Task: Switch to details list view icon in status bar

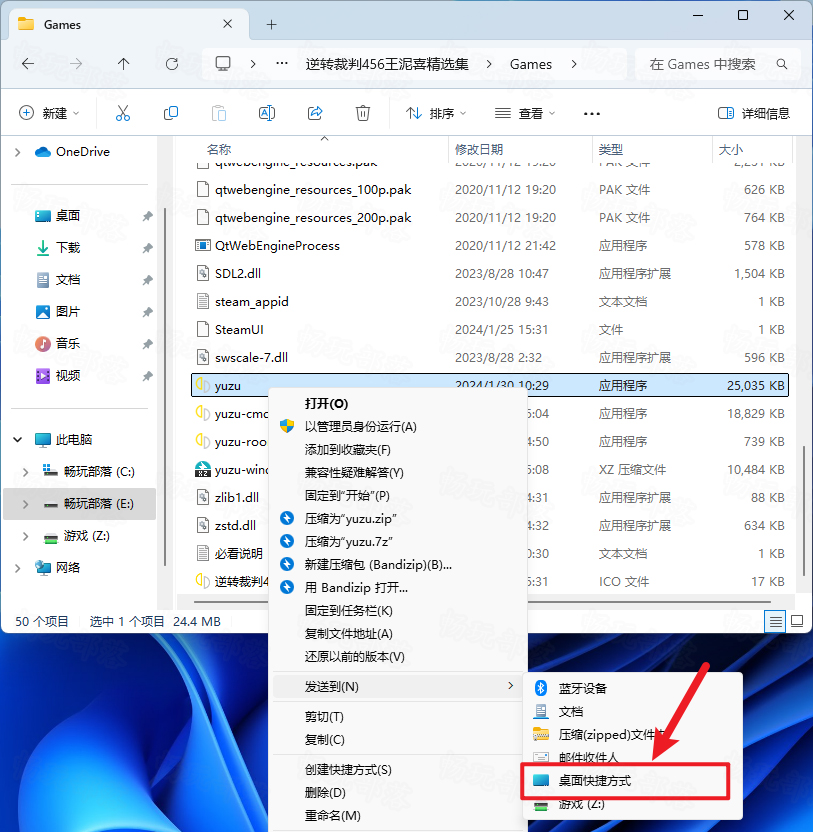Action: click(775, 621)
